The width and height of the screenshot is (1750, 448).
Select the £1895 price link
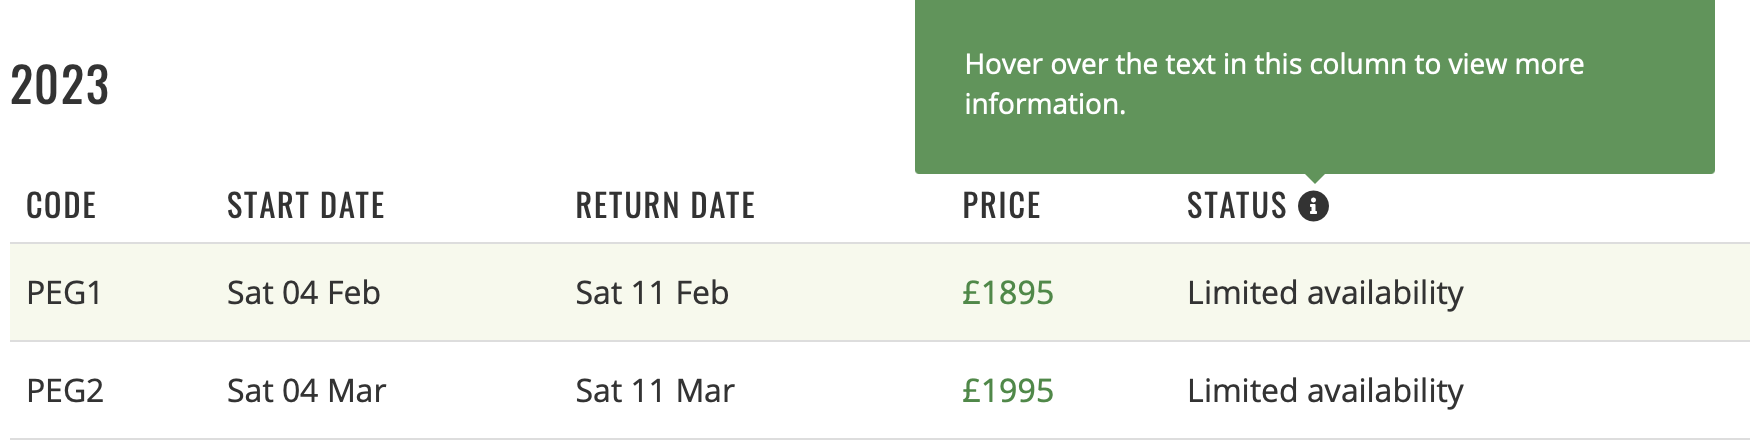(1008, 293)
